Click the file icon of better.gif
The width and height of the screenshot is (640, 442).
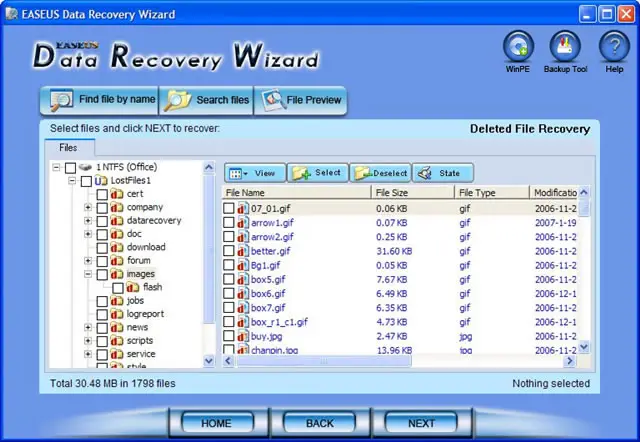(243, 251)
